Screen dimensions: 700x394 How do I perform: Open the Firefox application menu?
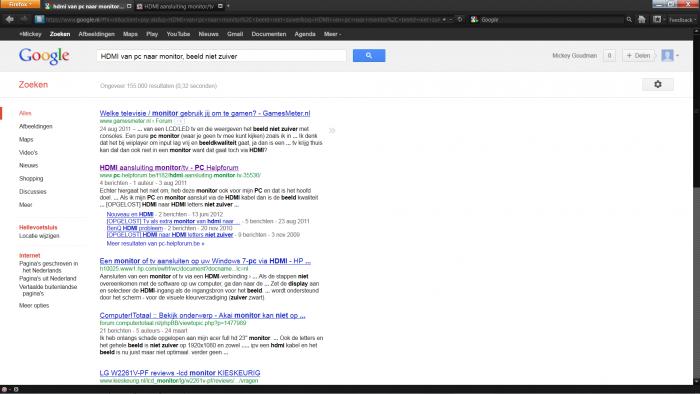[21, 4]
